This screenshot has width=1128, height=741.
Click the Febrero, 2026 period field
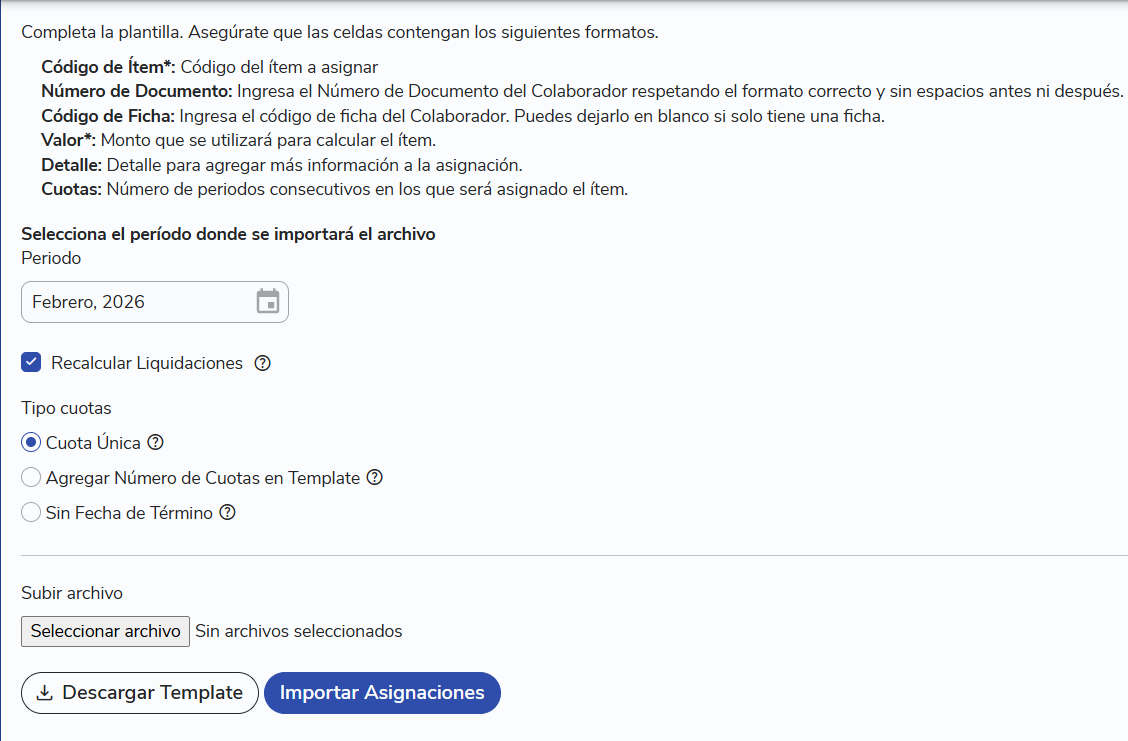coord(155,302)
